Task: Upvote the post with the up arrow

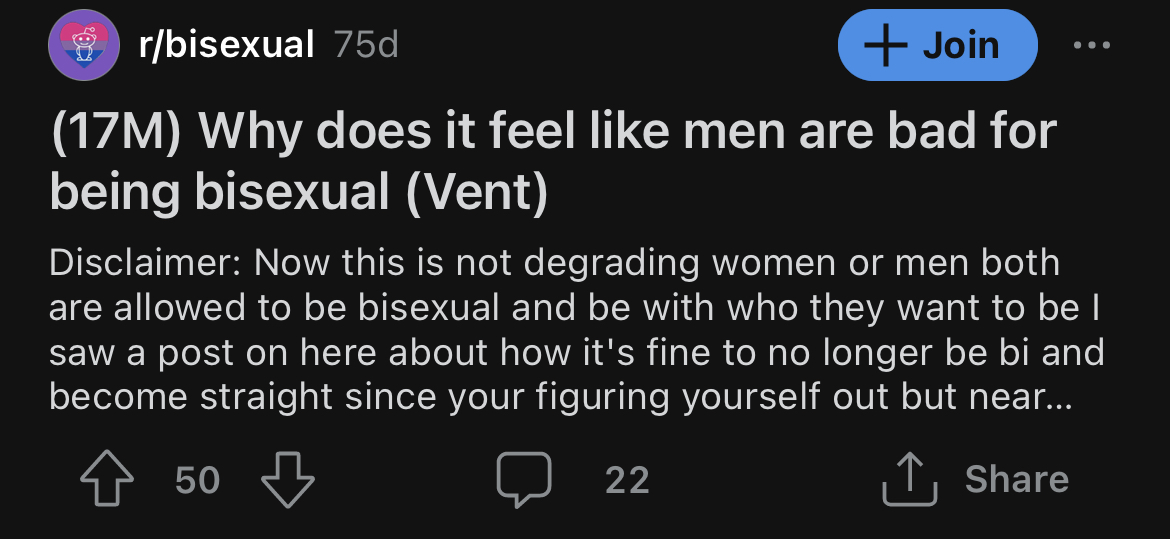Action: [107, 479]
